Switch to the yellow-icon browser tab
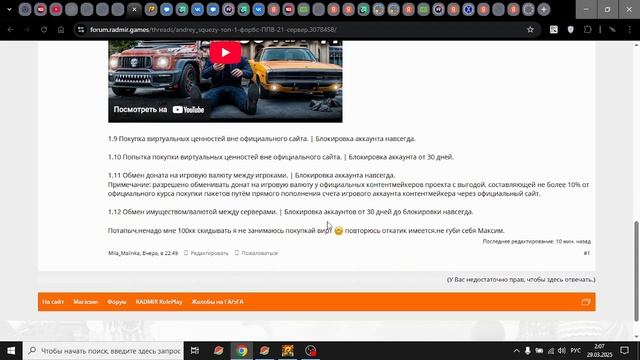640x360 pixels. (x=151, y=9)
